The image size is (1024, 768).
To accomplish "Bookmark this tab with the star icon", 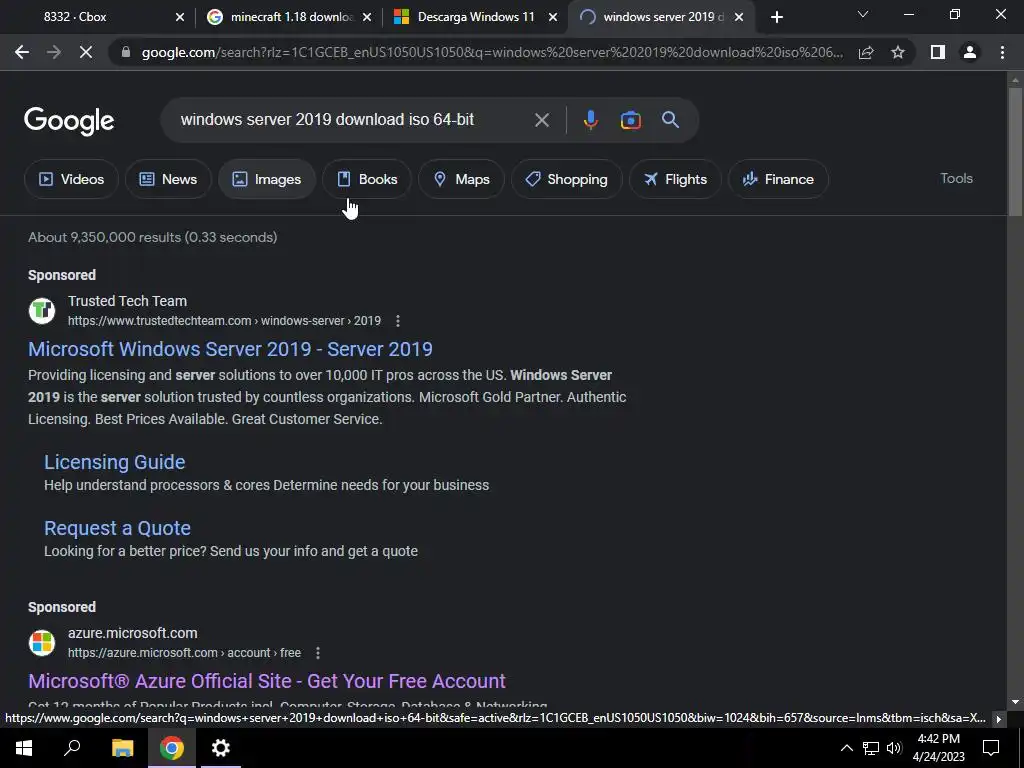I will (898, 52).
